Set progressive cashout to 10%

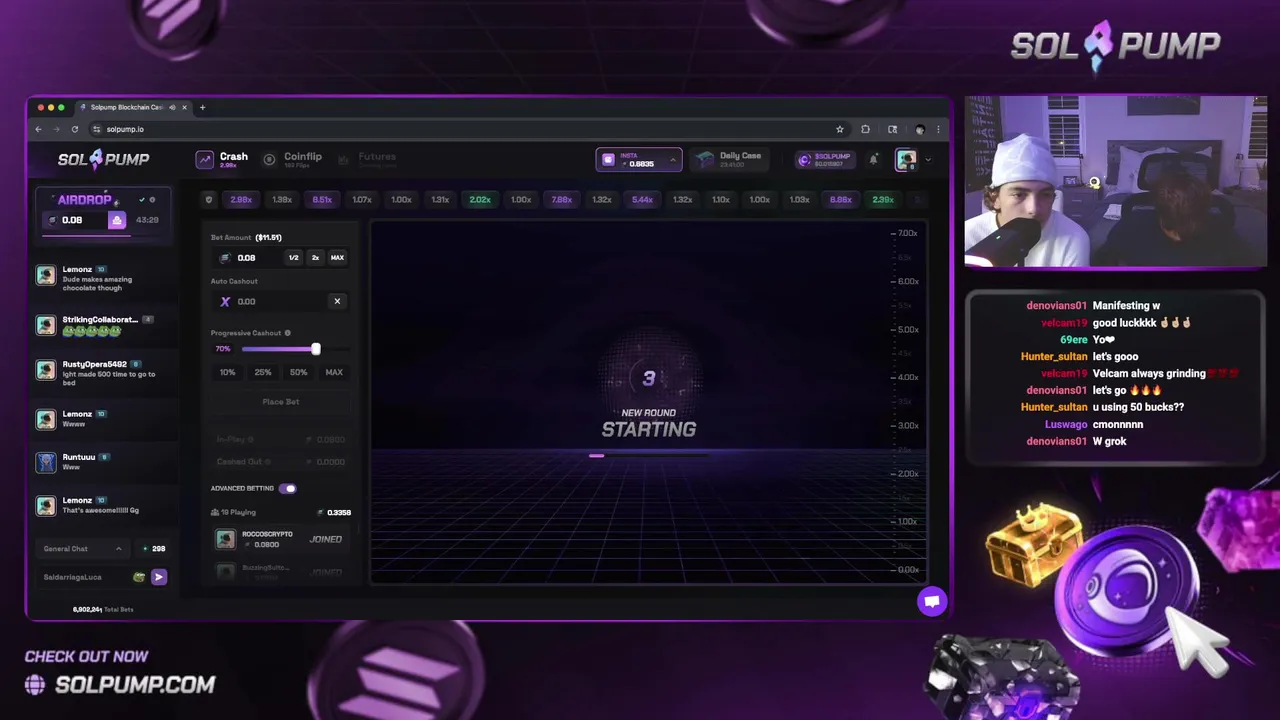pyautogui.click(x=227, y=372)
